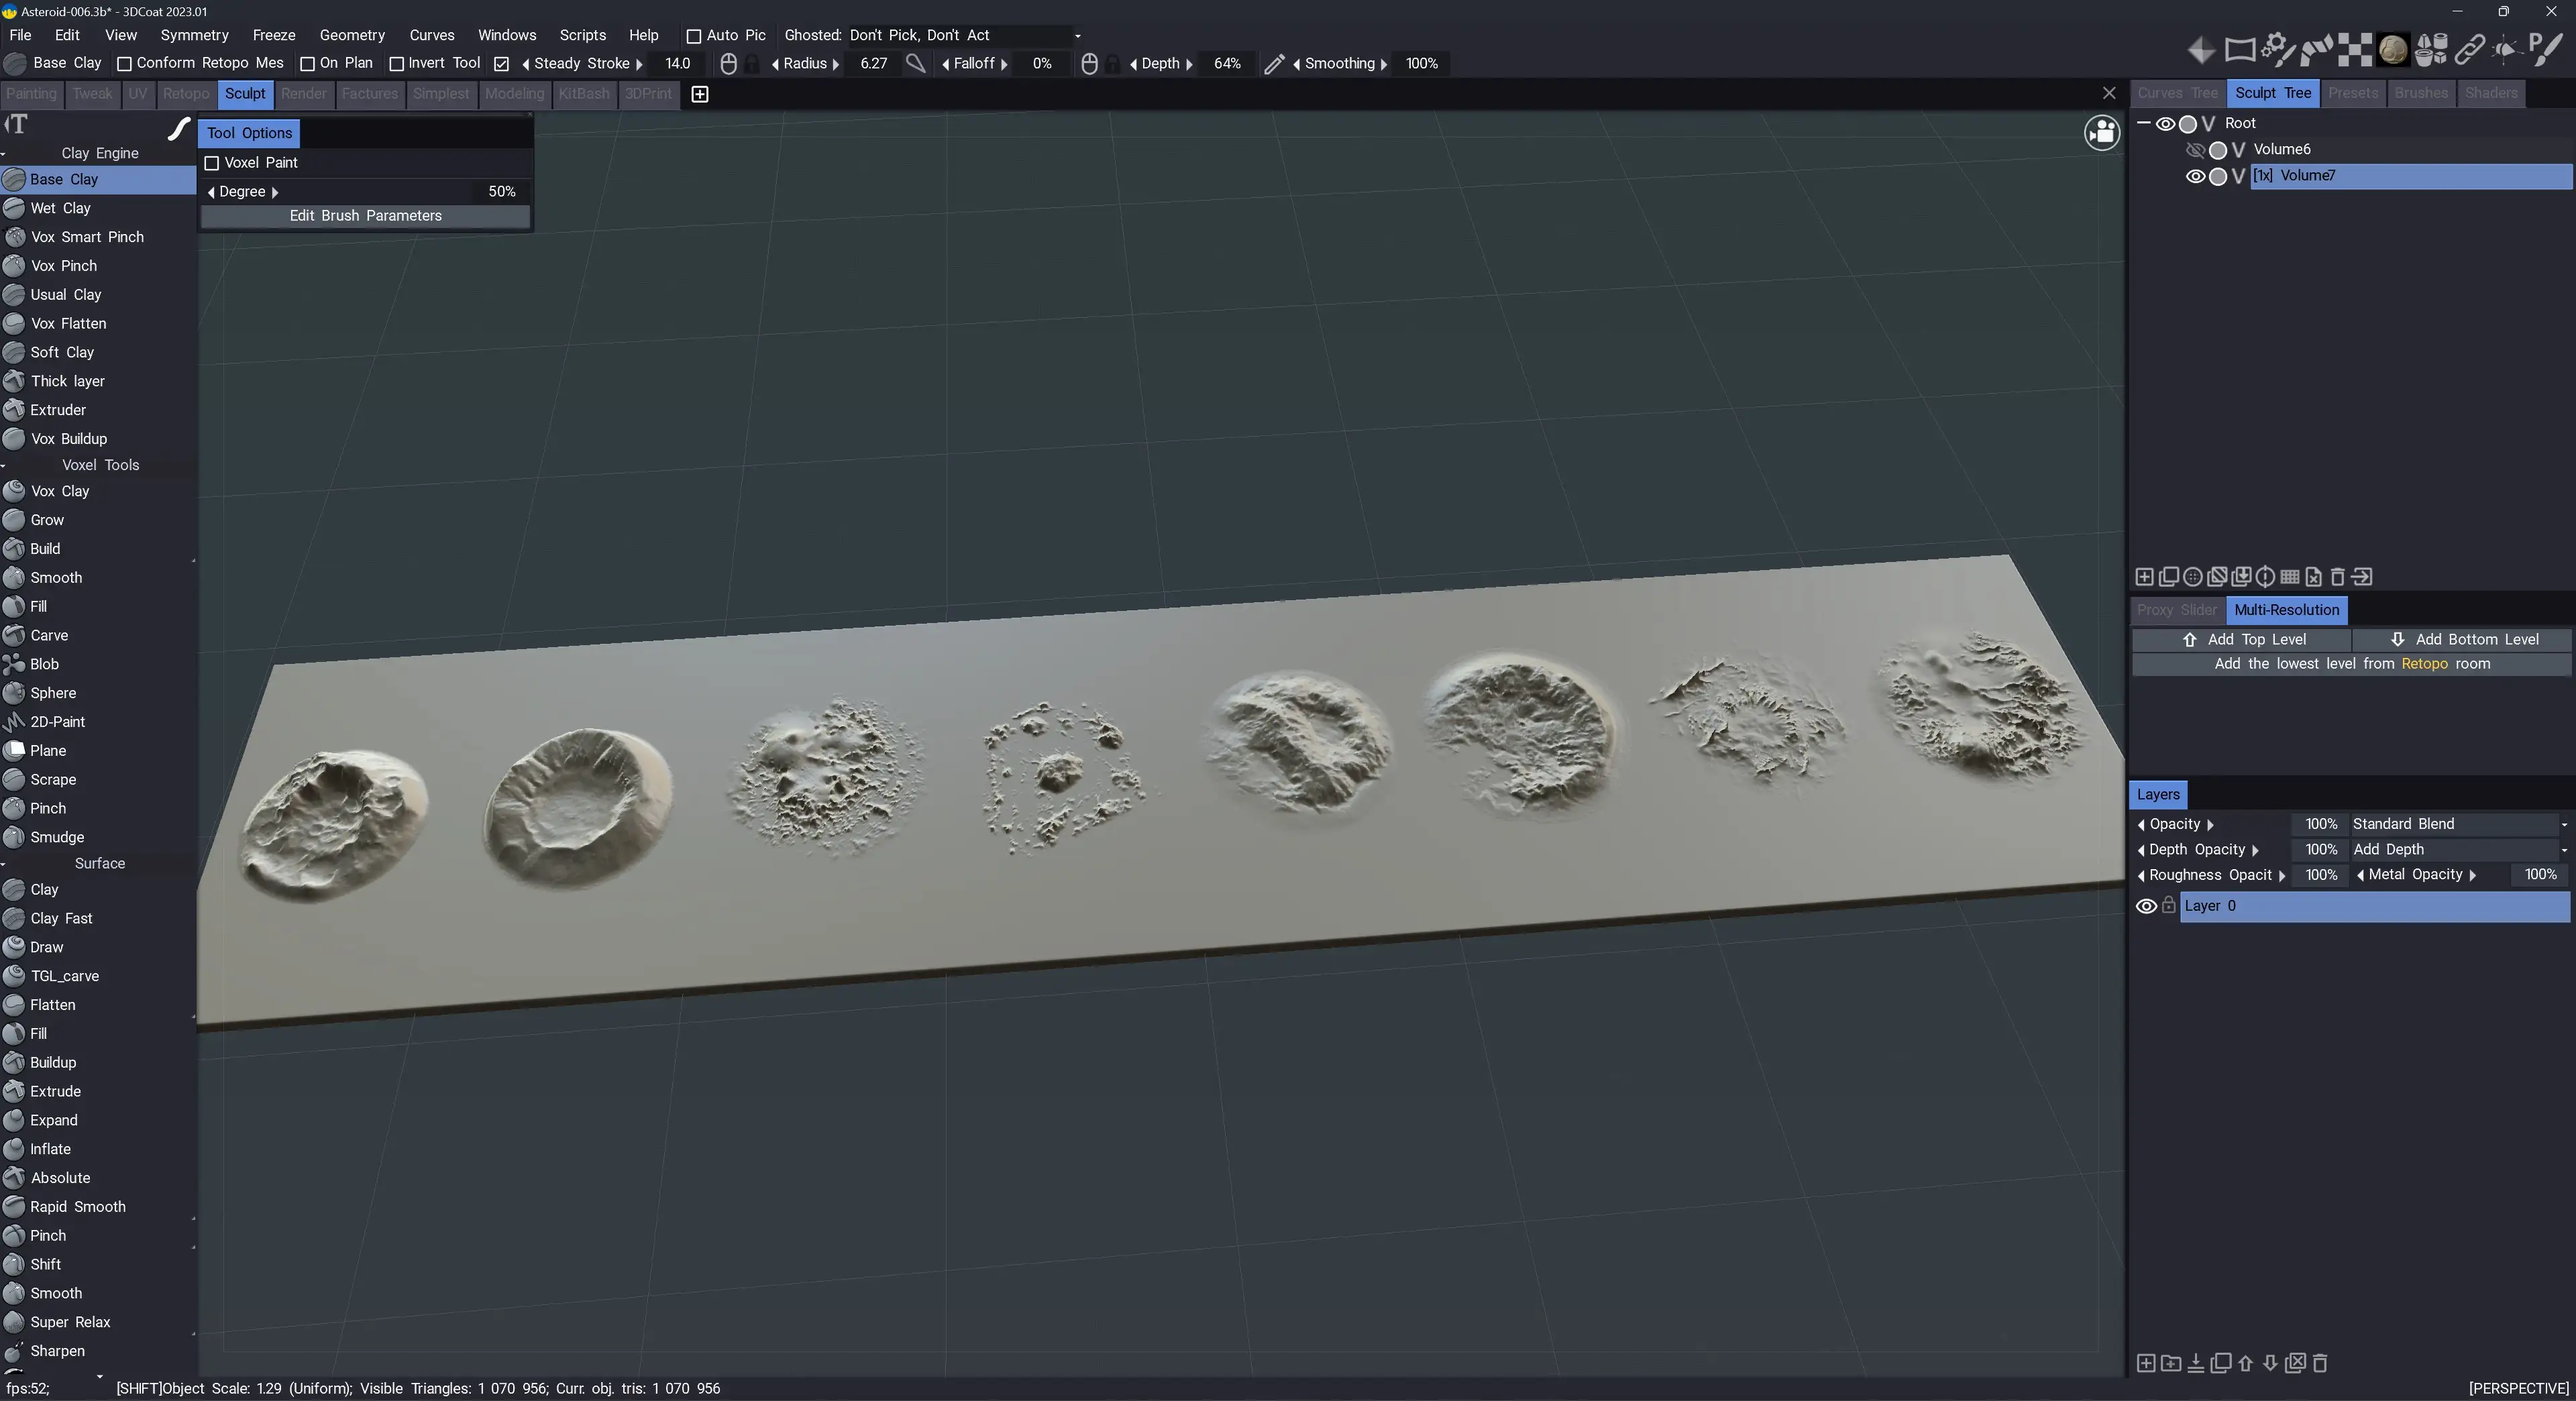Open the primitives shapes icon
Screen dimensions: 2576x1401
click(2430, 49)
